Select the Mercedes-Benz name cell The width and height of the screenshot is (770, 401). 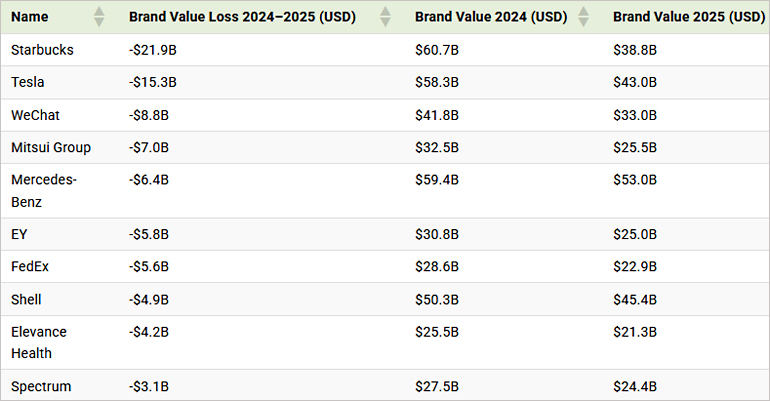click(43, 190)
